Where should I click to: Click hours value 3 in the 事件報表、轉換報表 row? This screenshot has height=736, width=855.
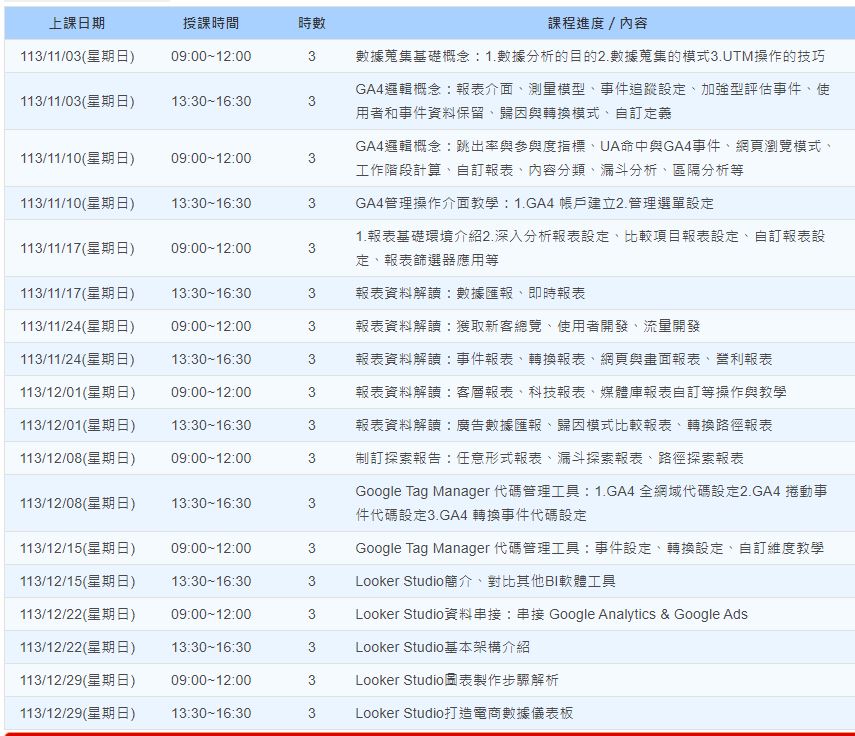(x=311, y=359)
